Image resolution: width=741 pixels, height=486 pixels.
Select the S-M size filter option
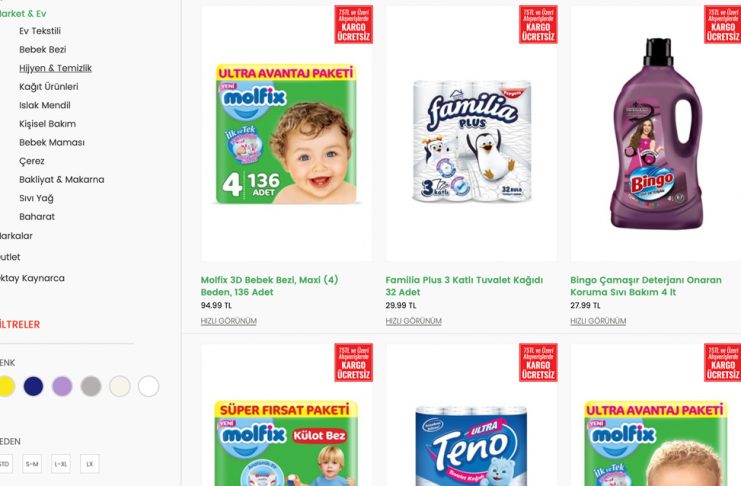point(32,464)
